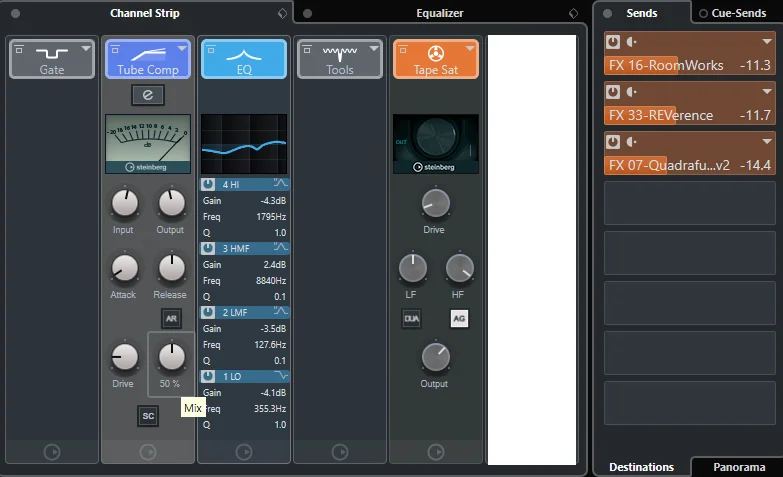Screen dimensions: 783x477
Task: Click the 1 LO frequency value 355.3Hz
Action: 270,409
